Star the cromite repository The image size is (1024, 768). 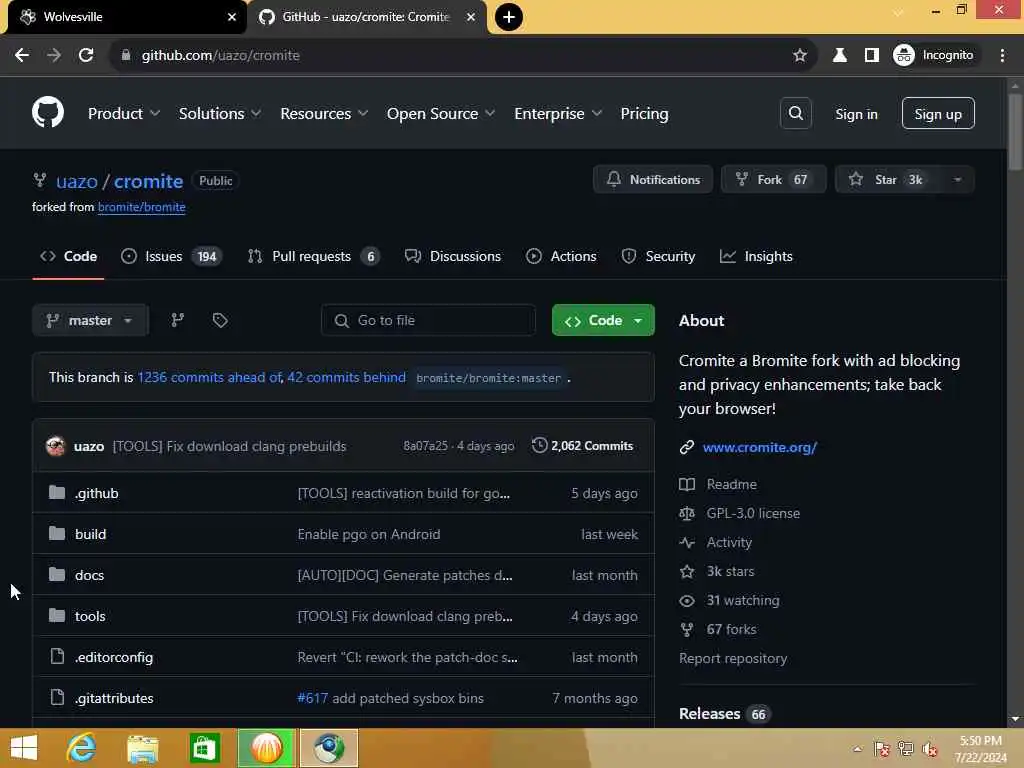coord(888,180)
